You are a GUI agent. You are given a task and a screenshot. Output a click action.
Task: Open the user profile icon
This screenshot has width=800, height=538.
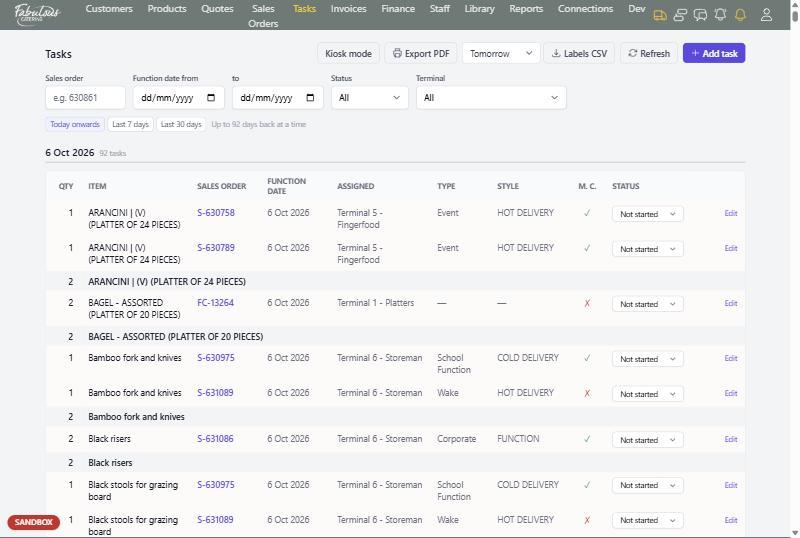point(766,15)
